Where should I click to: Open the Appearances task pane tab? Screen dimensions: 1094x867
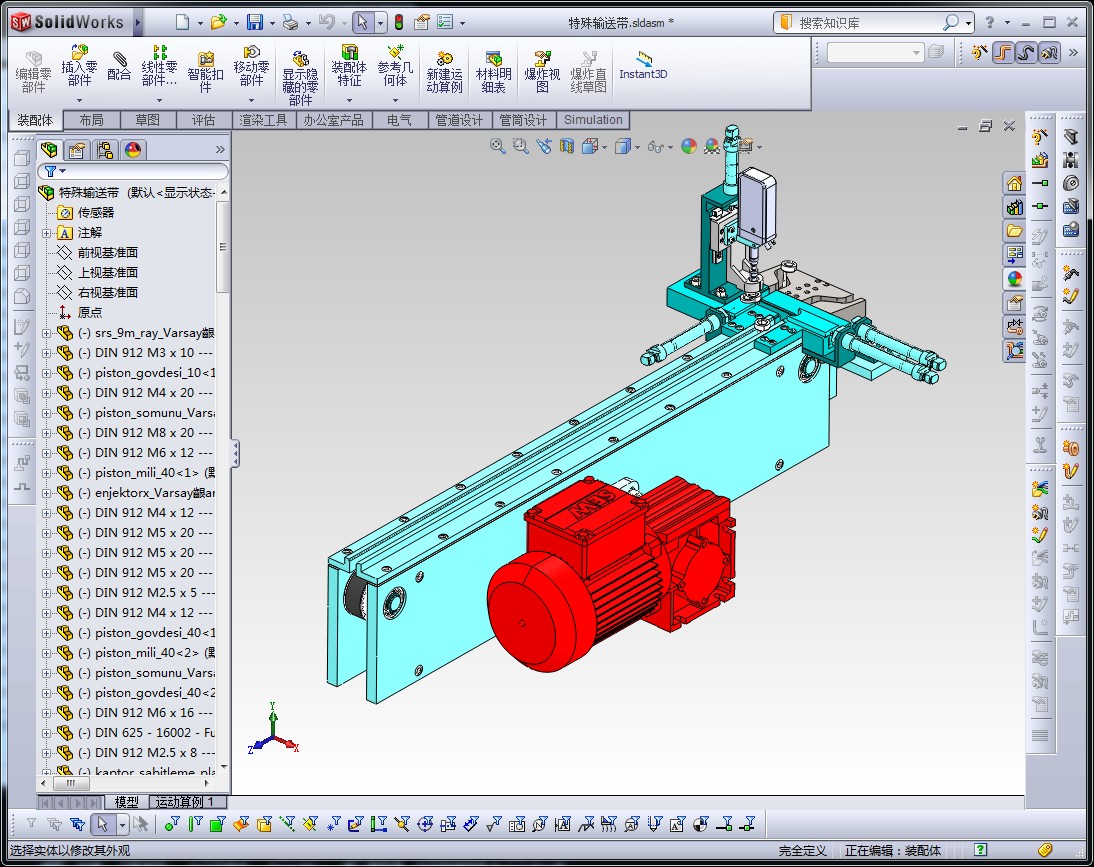1014,278
